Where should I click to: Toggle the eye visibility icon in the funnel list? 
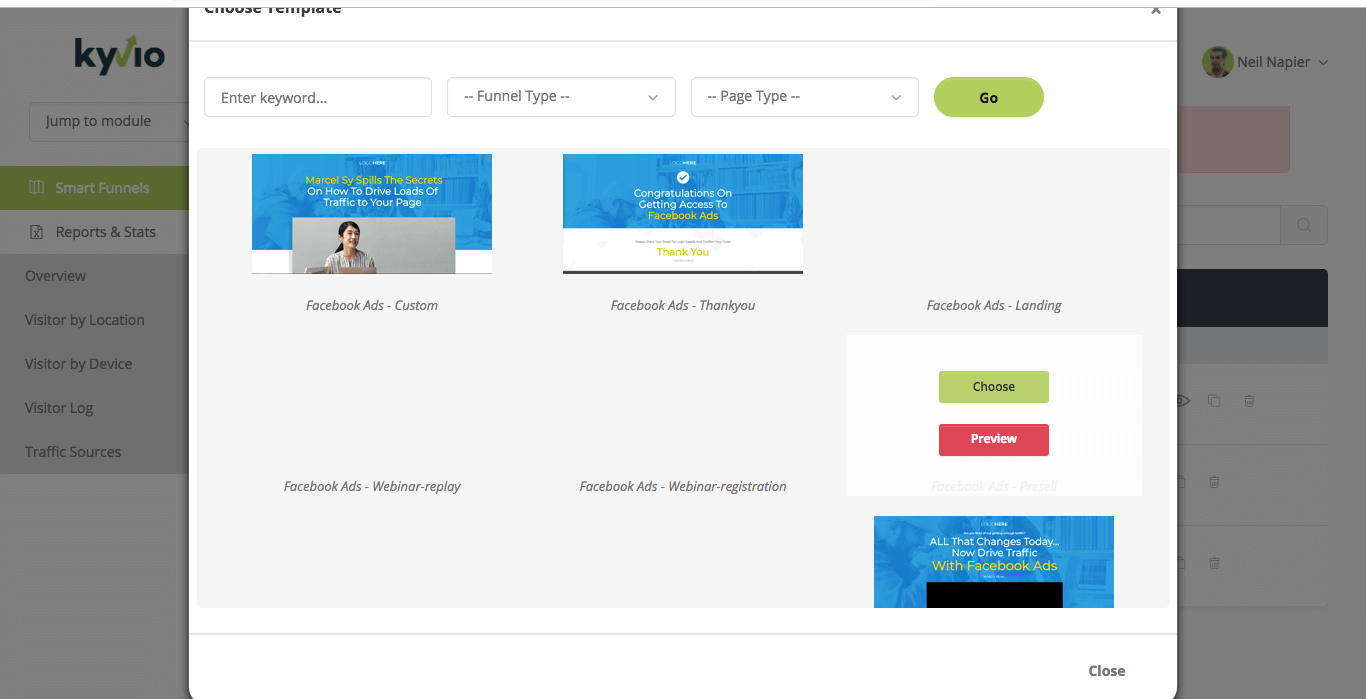pos(1182,401)
